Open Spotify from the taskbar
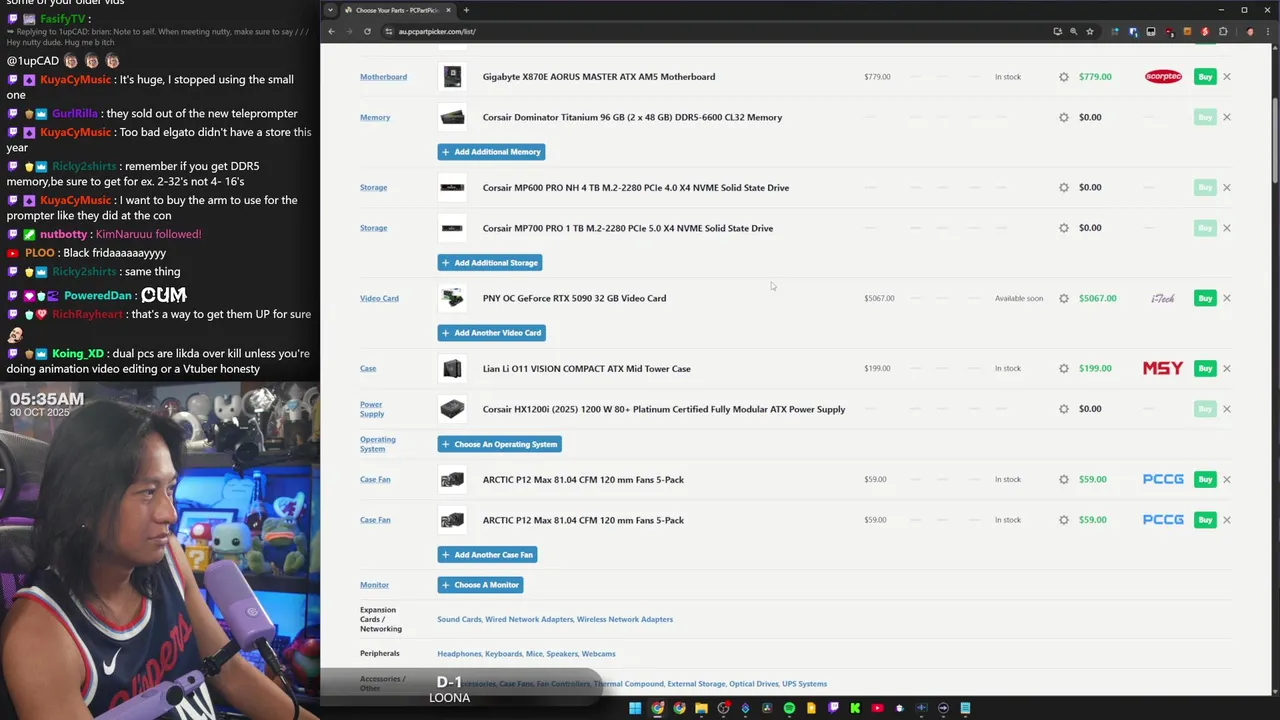Screen dimensions: 1280x720 (789, 708)
